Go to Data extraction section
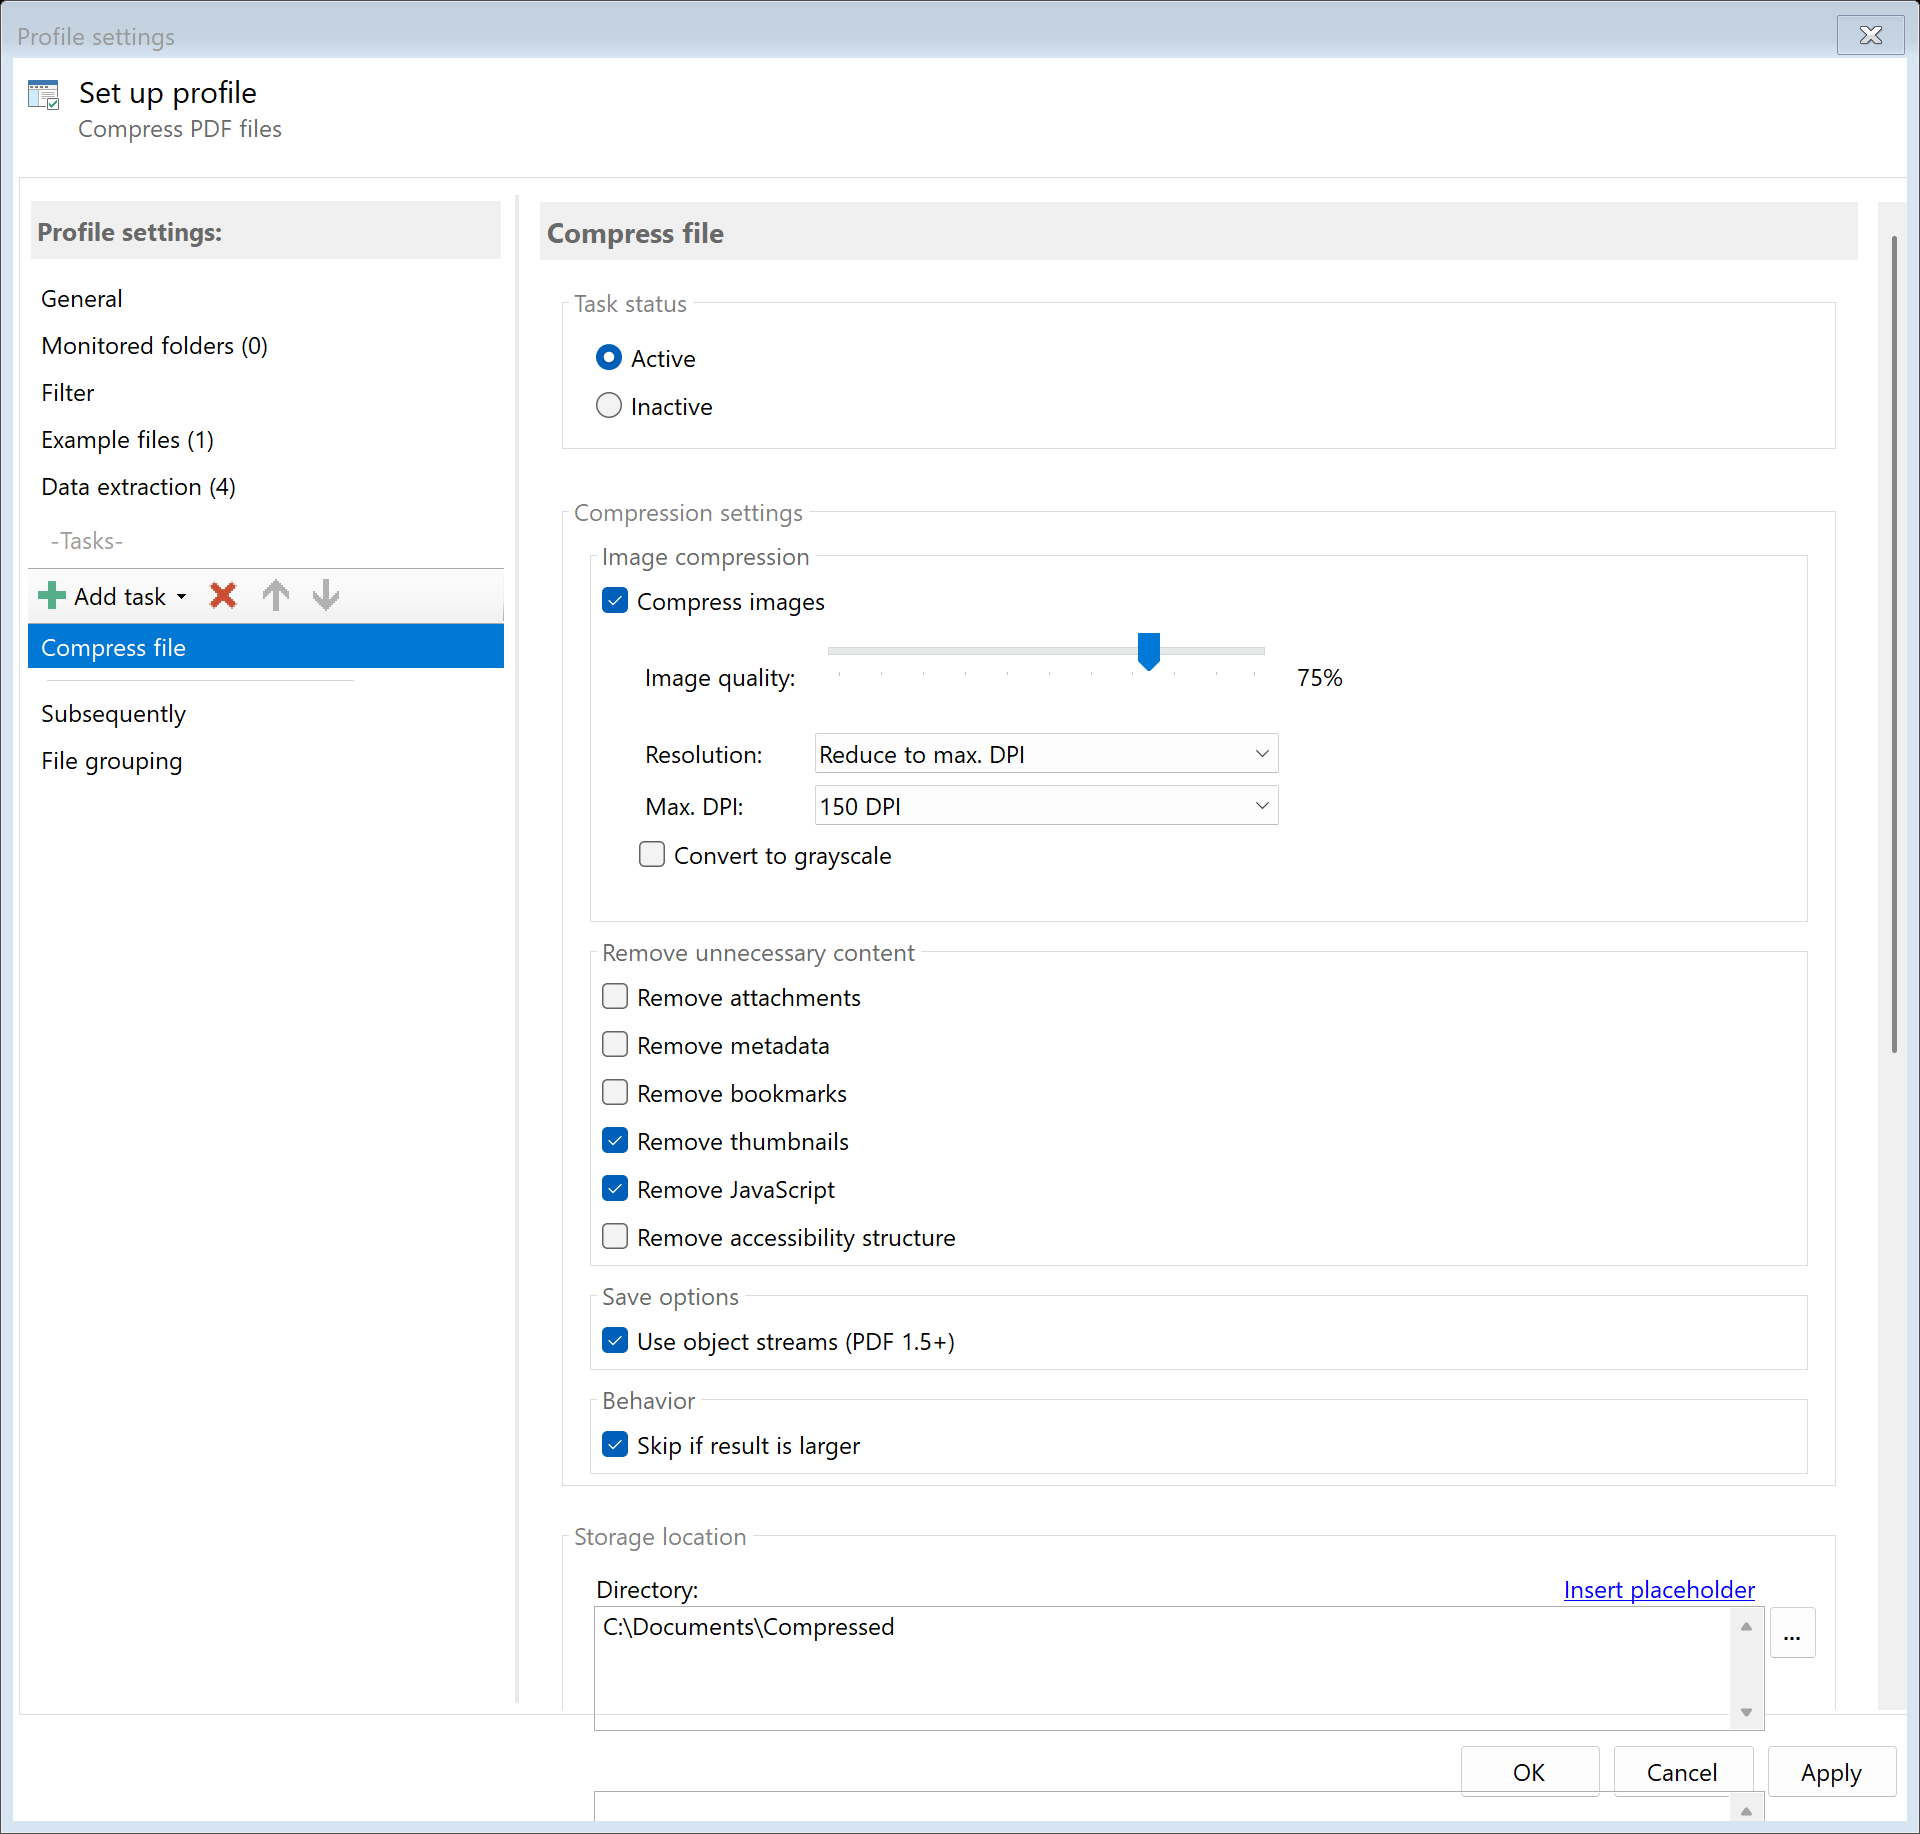The width and height of the screenshot is (1920, 1834). [138, 487]
